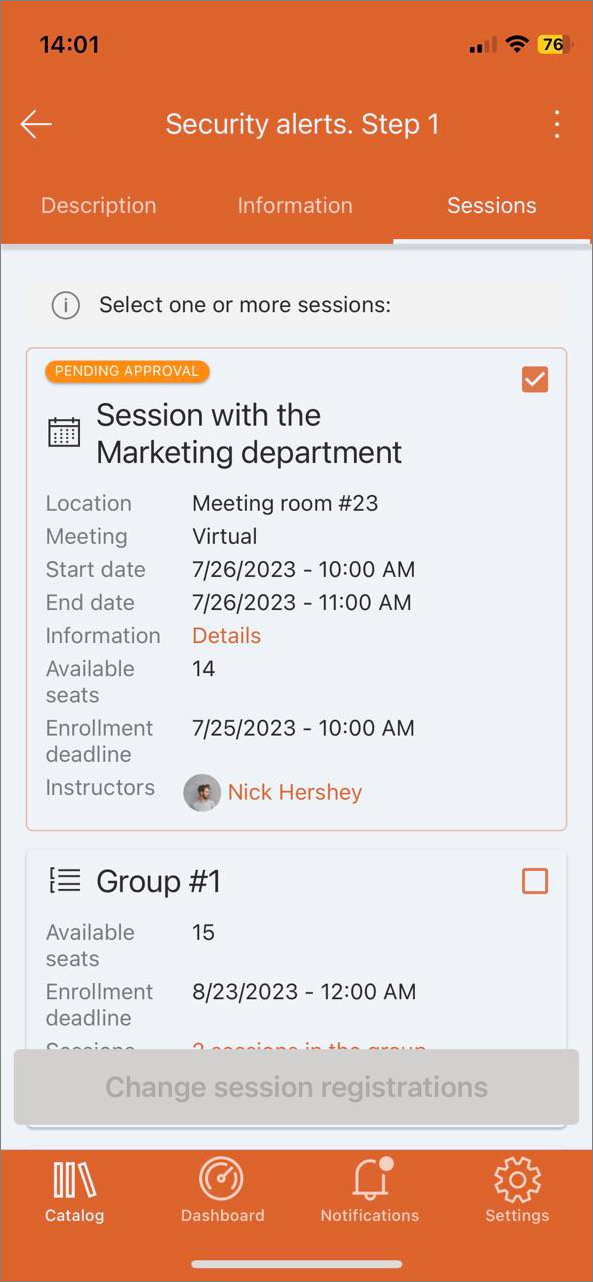Tap Select one or more sessions text
The height and width of the screenshot is (1282, 593).
pos(245,305)
